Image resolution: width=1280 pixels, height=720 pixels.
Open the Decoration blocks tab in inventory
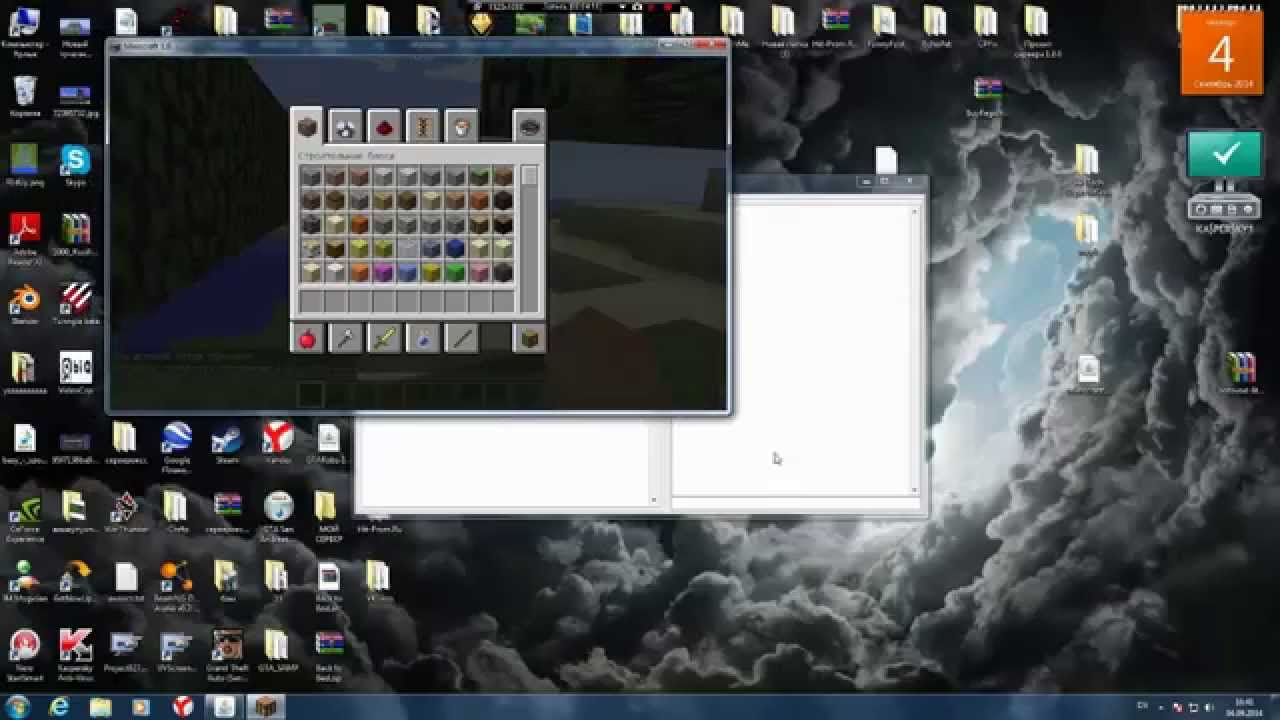point(345,126)
